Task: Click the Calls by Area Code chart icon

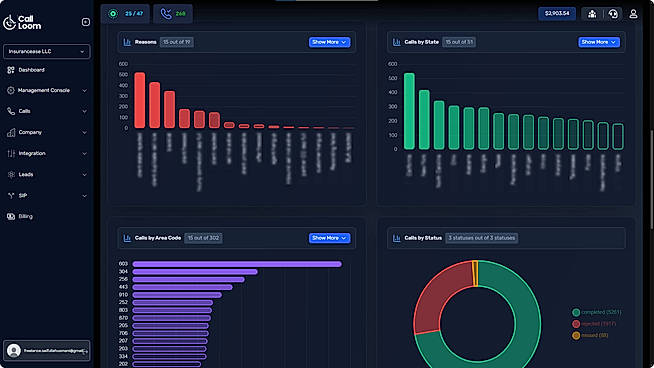Action: 127,238
